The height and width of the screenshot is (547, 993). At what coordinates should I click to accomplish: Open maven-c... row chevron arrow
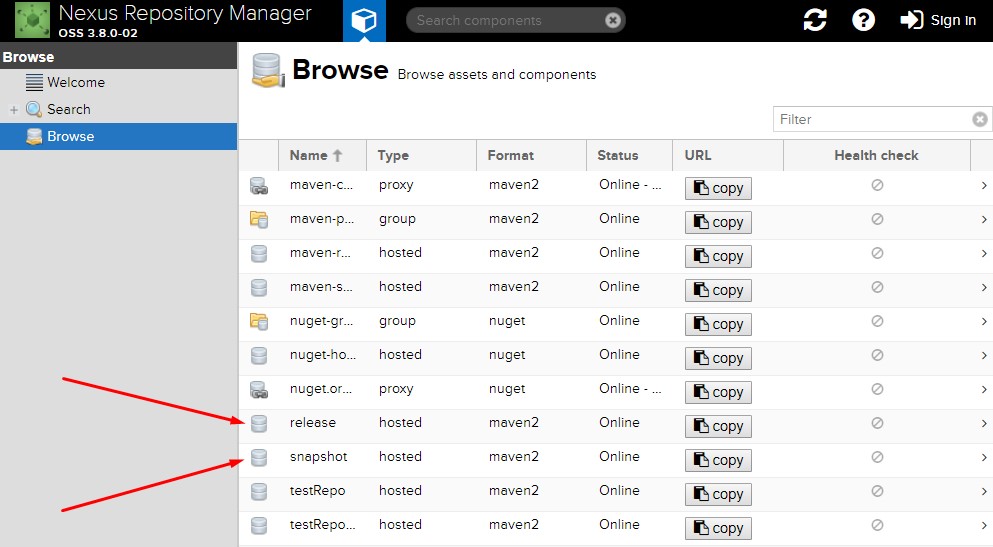[984, 185]
